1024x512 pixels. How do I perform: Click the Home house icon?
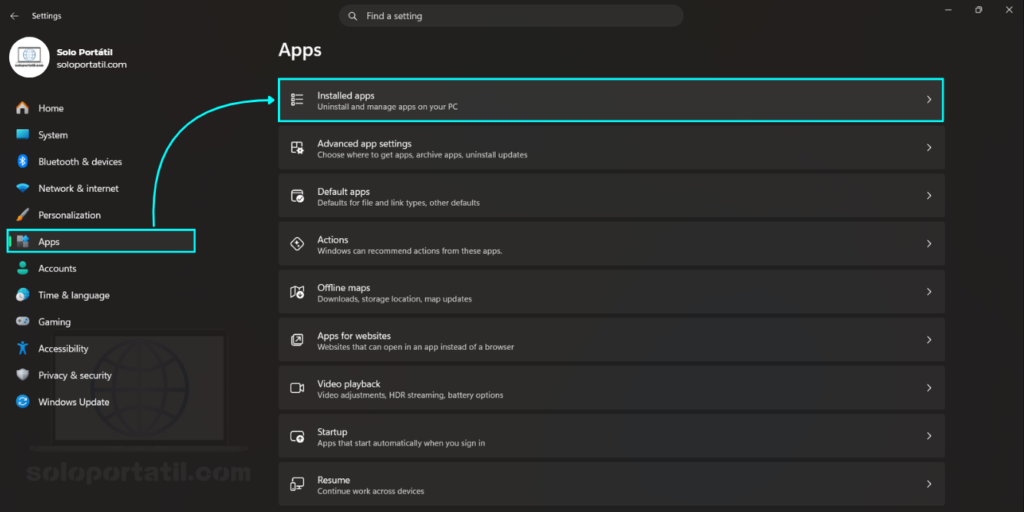tap(23, 108)
